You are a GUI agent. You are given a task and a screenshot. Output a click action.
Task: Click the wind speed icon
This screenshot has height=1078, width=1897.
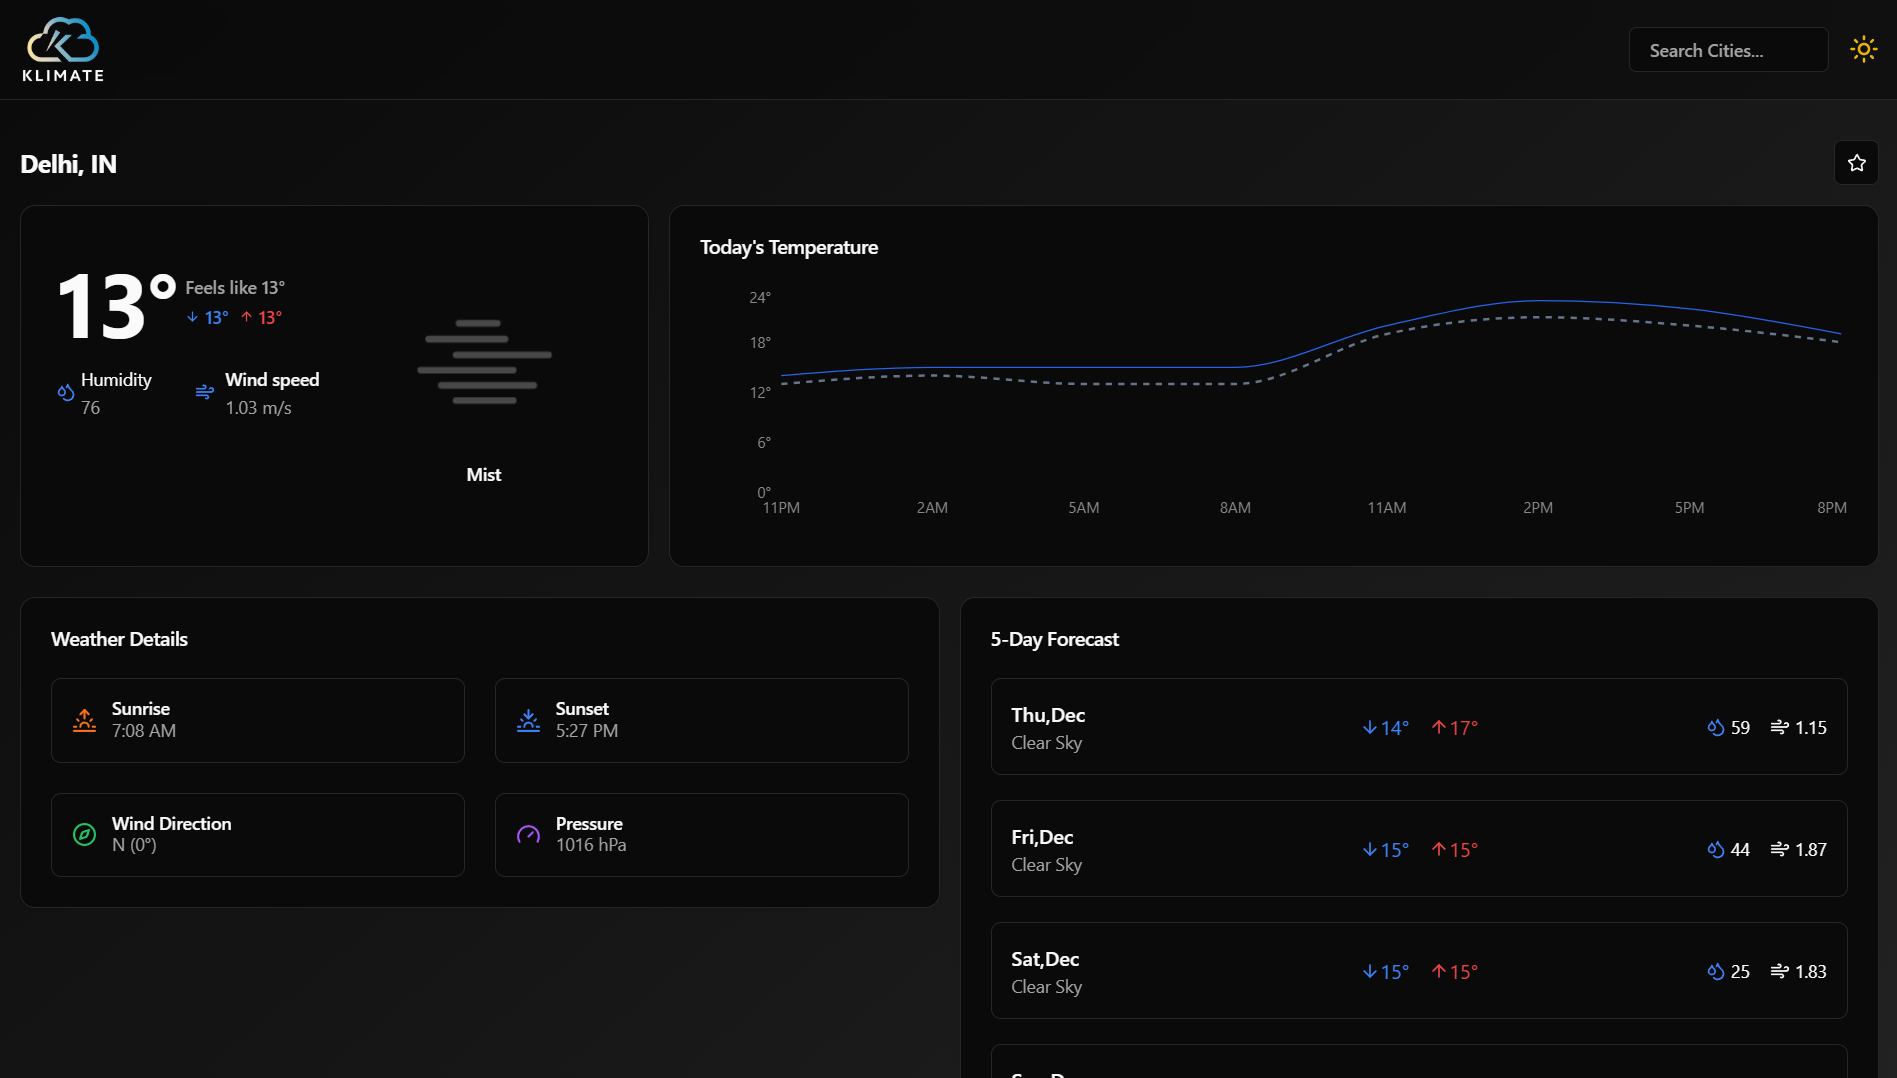tap(204, 392)
